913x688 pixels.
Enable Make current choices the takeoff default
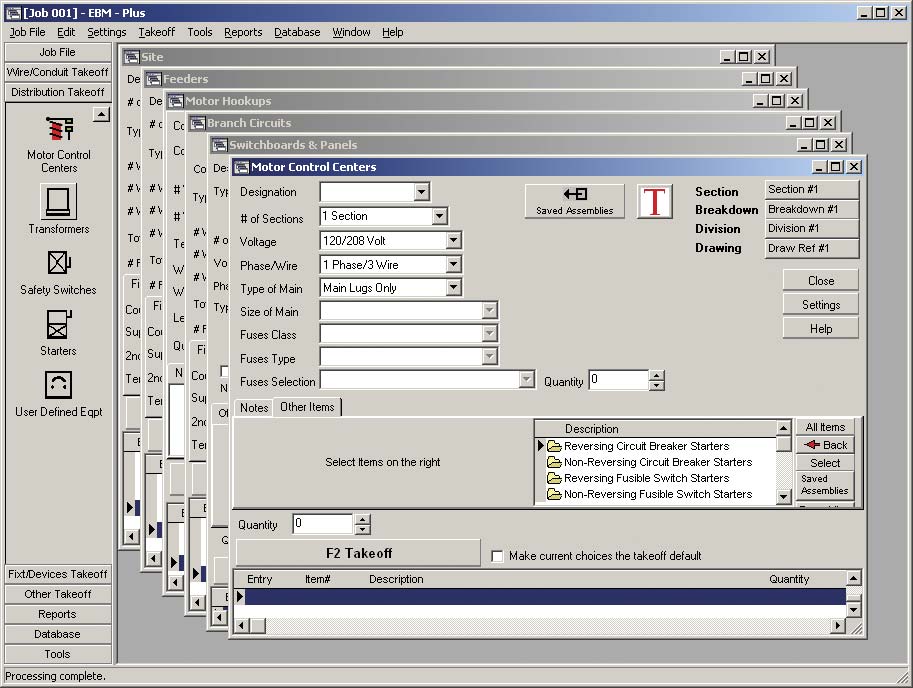(498, 556)
